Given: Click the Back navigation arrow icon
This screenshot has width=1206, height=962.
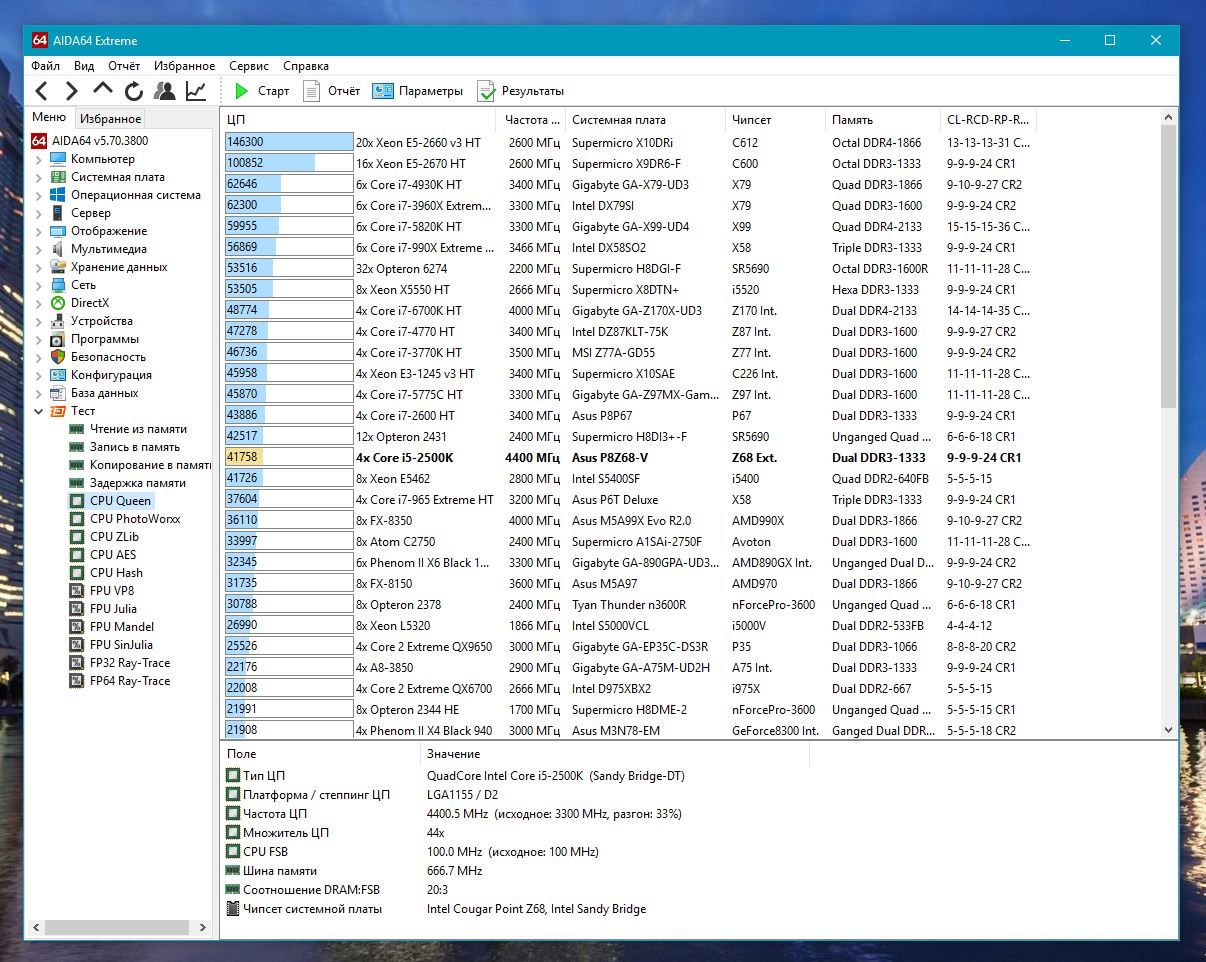Looking at the screenshot, I should (x=41, y=91).
